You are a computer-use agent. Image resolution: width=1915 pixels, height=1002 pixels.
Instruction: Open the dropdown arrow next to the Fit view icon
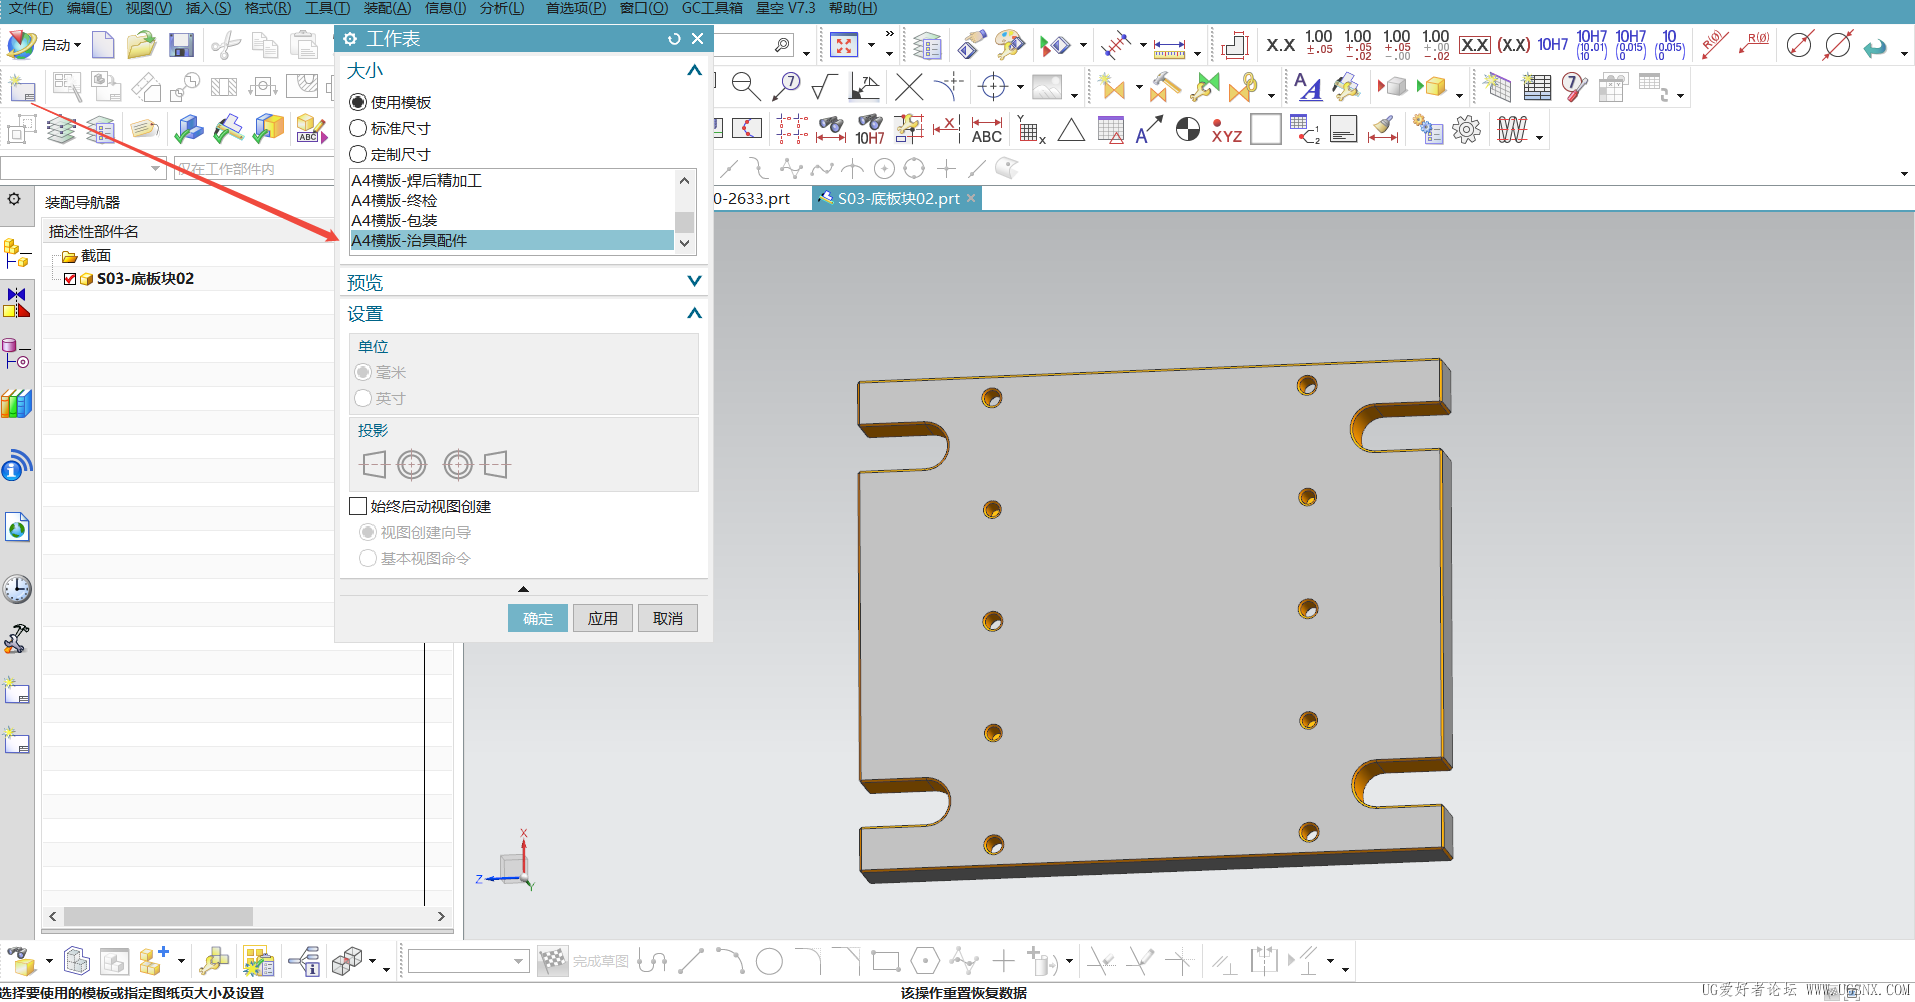point(871,45)
